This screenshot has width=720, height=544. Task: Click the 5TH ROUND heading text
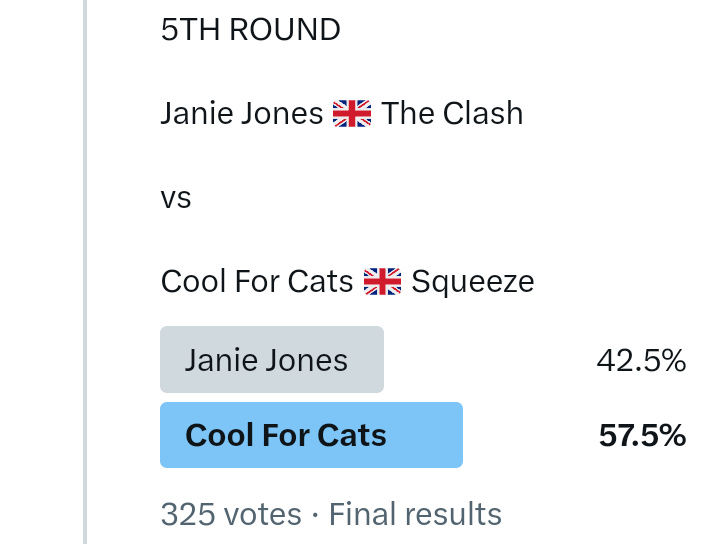pyautogui.click(x=250, y=30)
